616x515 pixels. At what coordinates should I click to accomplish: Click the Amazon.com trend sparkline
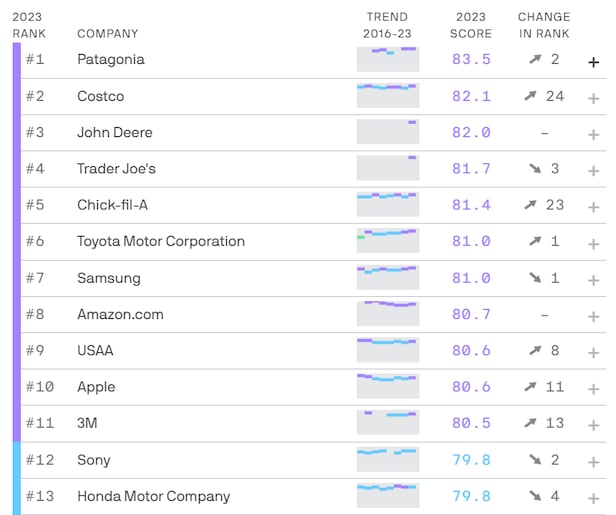click(388, 314)
